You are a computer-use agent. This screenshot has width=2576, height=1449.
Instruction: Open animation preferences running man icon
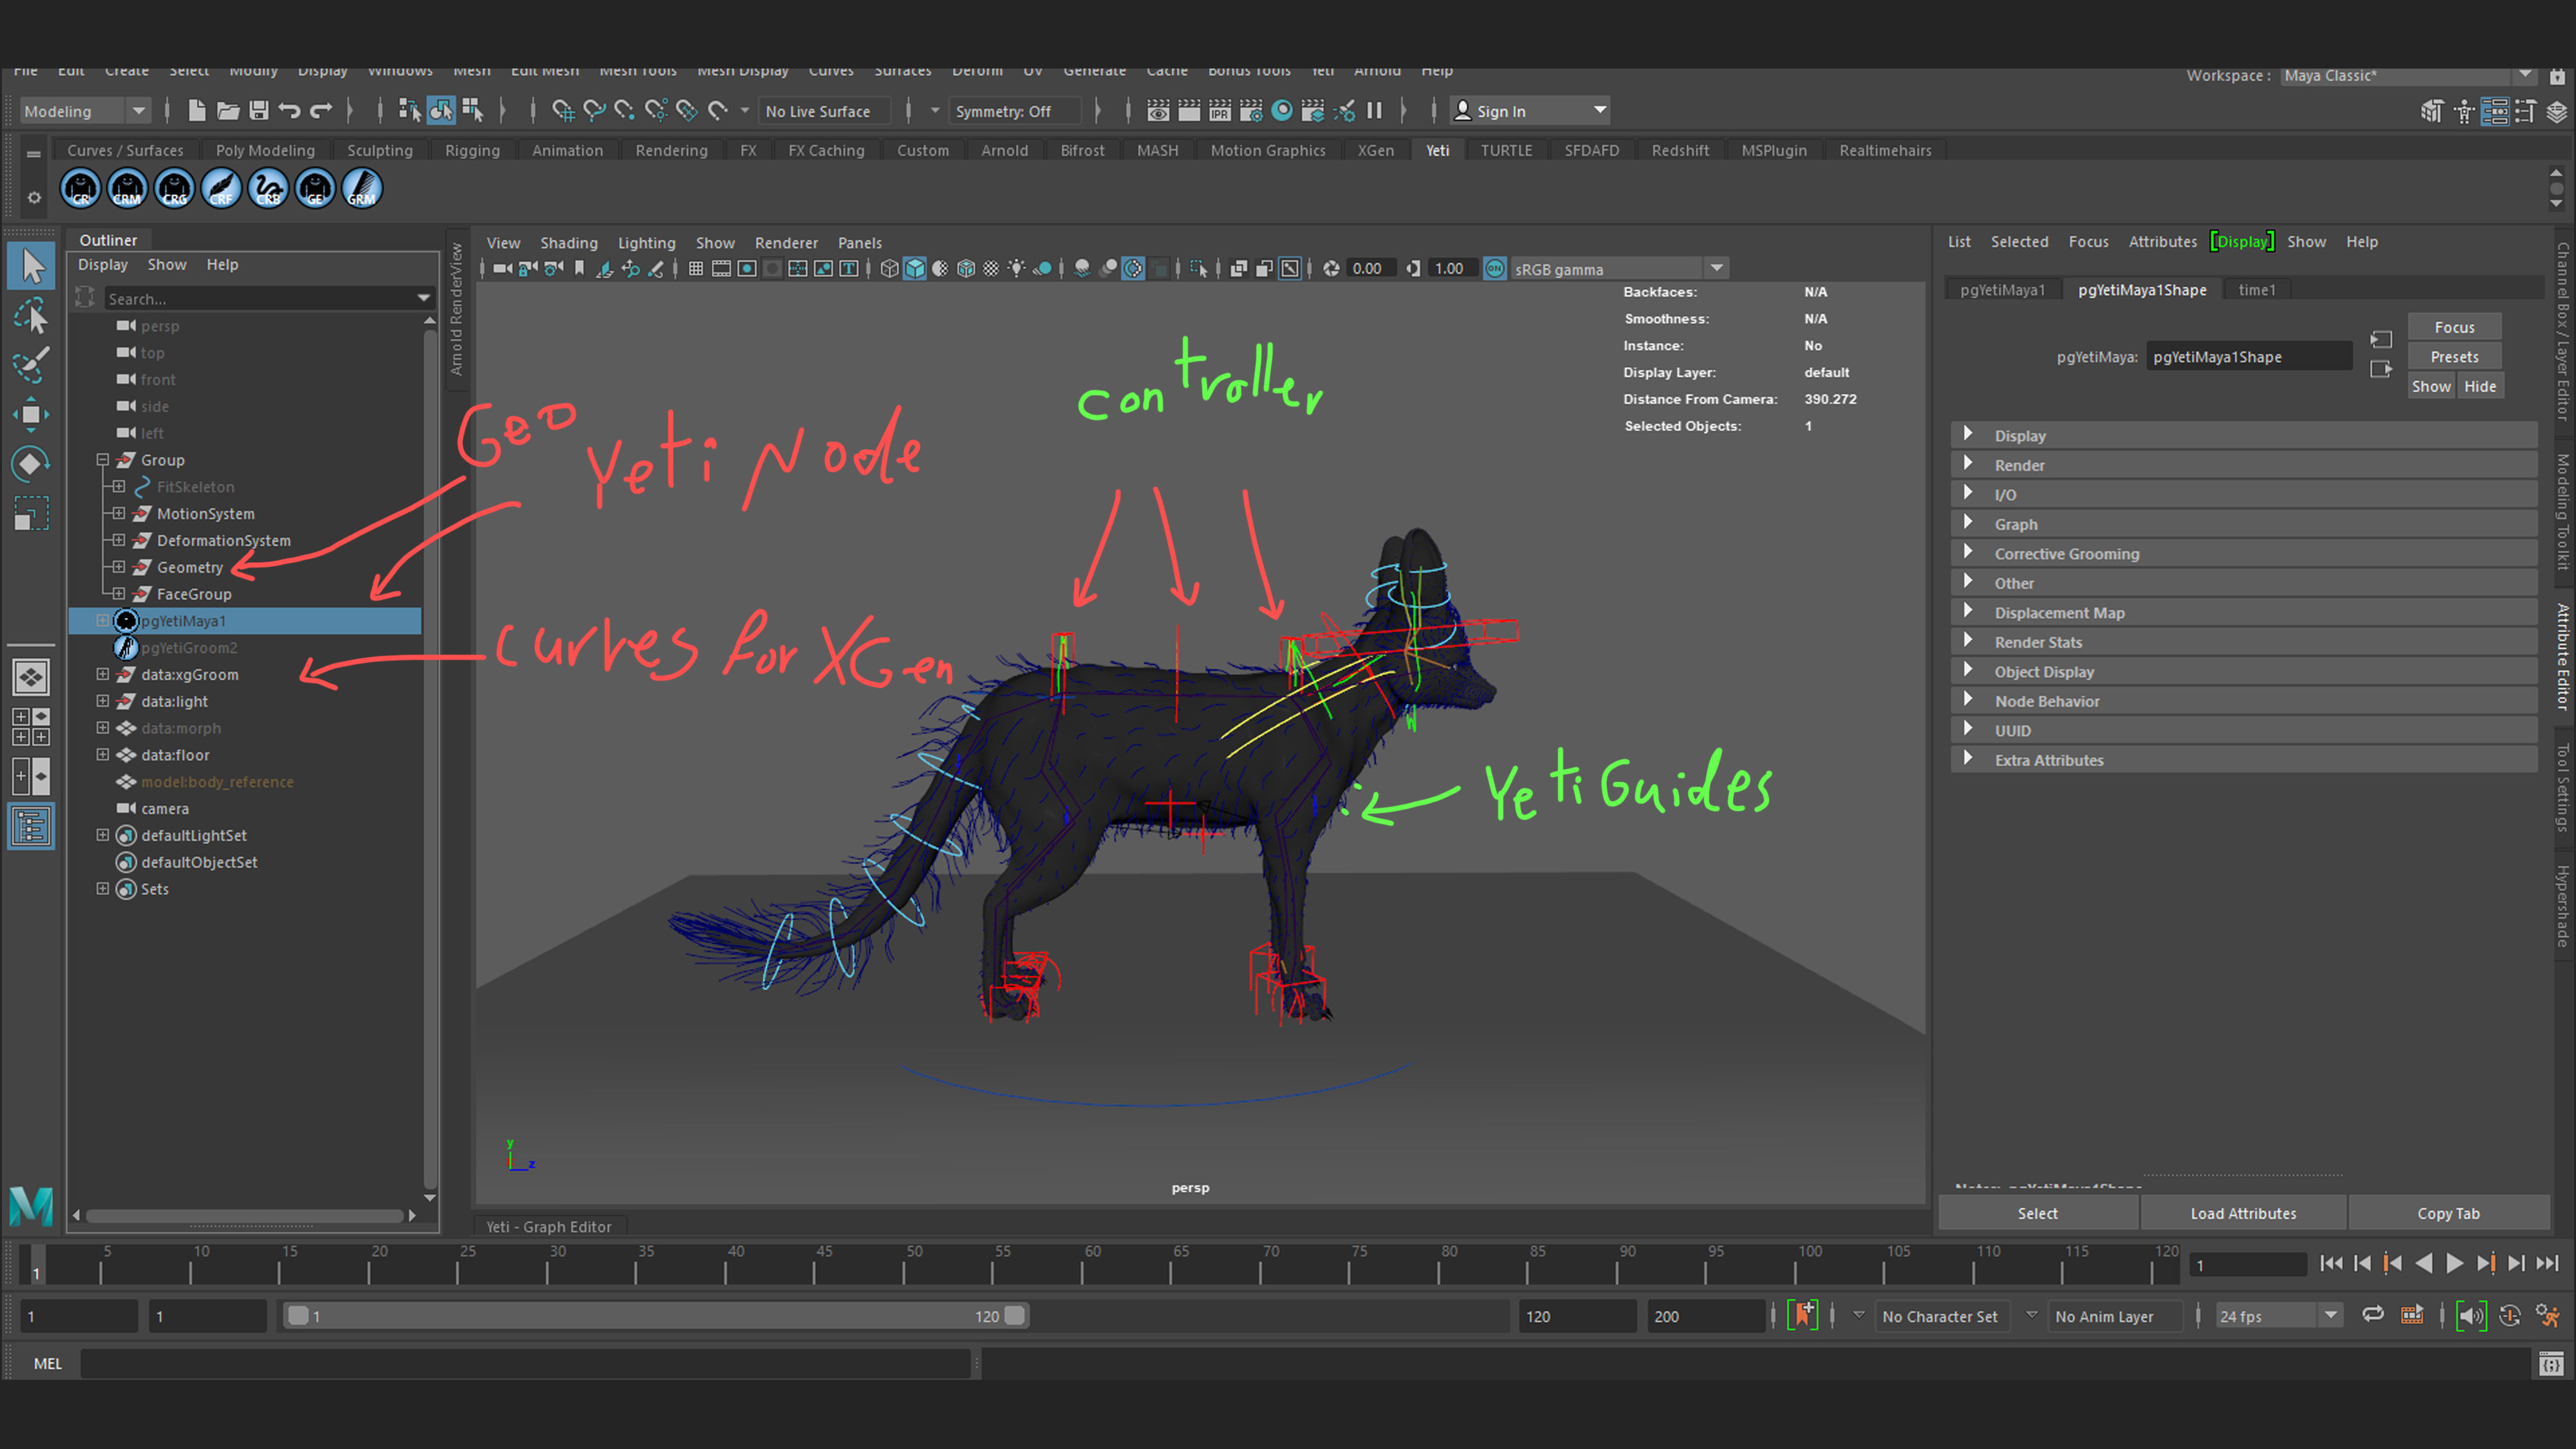pos(2548,1316)
